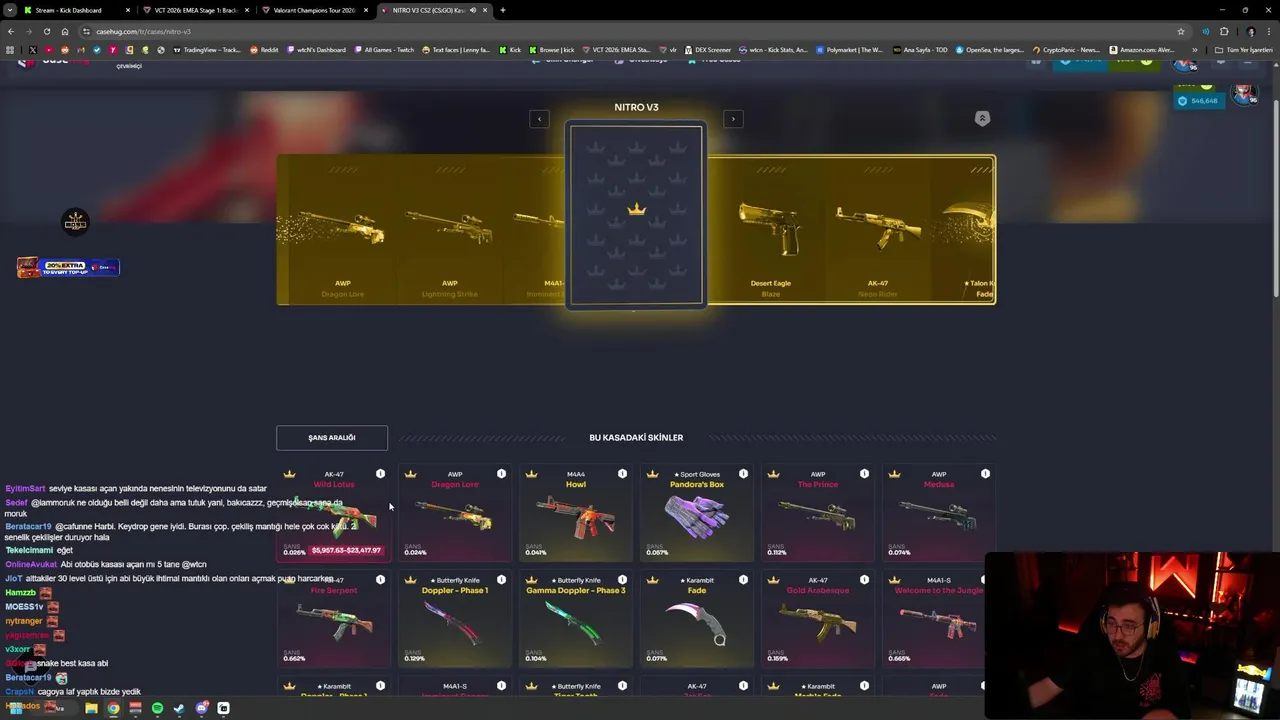Open info icon on AWP The Prince card

click(864, 474)
